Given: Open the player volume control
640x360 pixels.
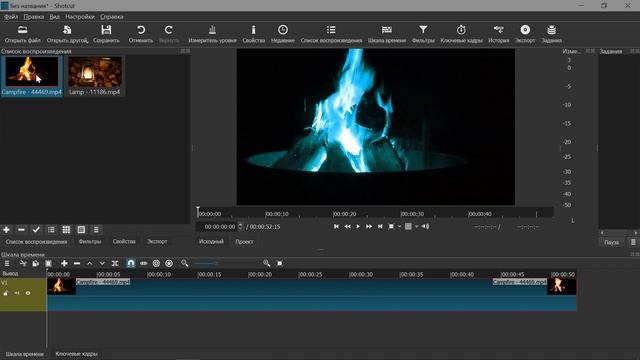Looking at the screenshot, I should click(425, 227).
